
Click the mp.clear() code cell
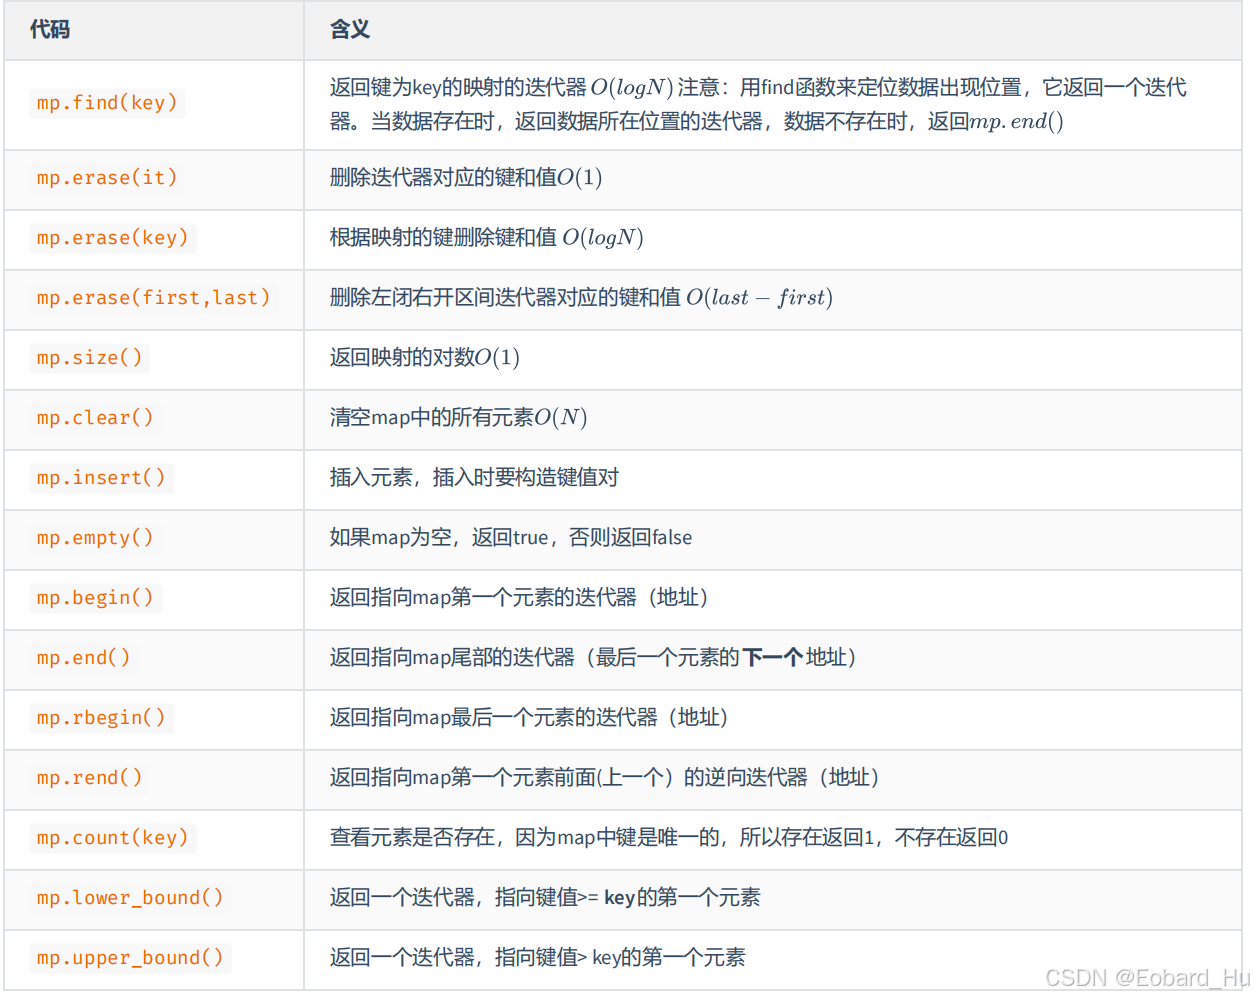tap(94, 418)
